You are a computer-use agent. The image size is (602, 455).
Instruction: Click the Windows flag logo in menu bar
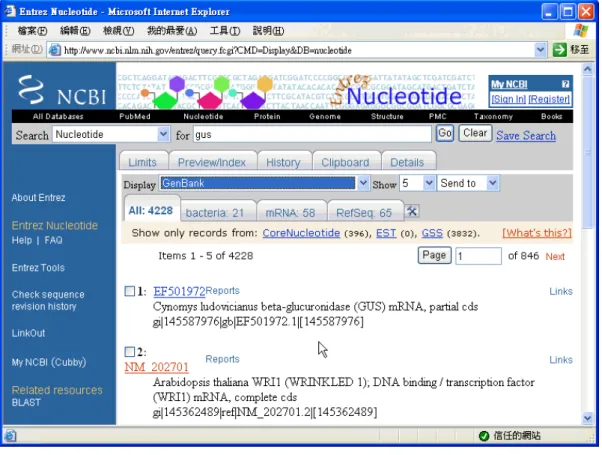[x=580, y=31]
